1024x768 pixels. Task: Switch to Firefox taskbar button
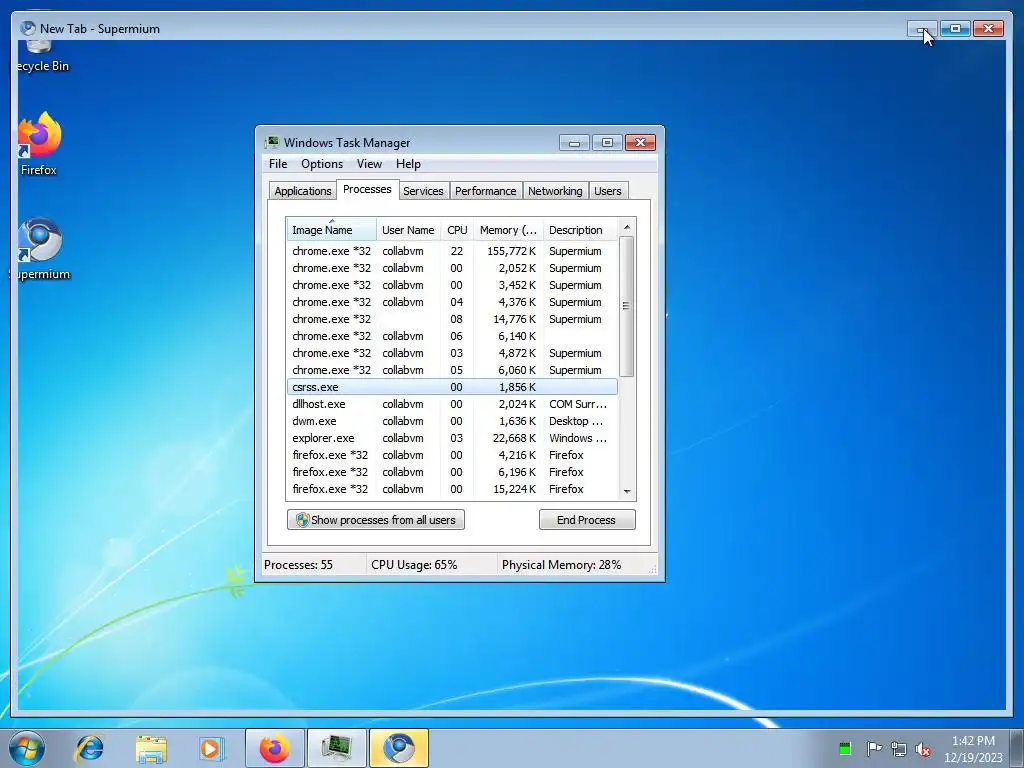point(274,748)
